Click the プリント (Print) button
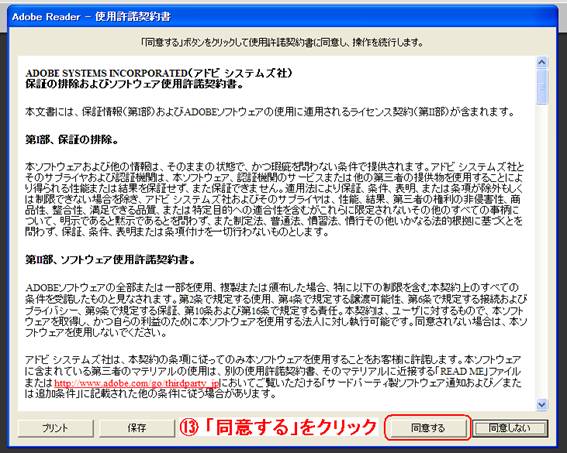The image size is (567, 453). tap(55, 428)
